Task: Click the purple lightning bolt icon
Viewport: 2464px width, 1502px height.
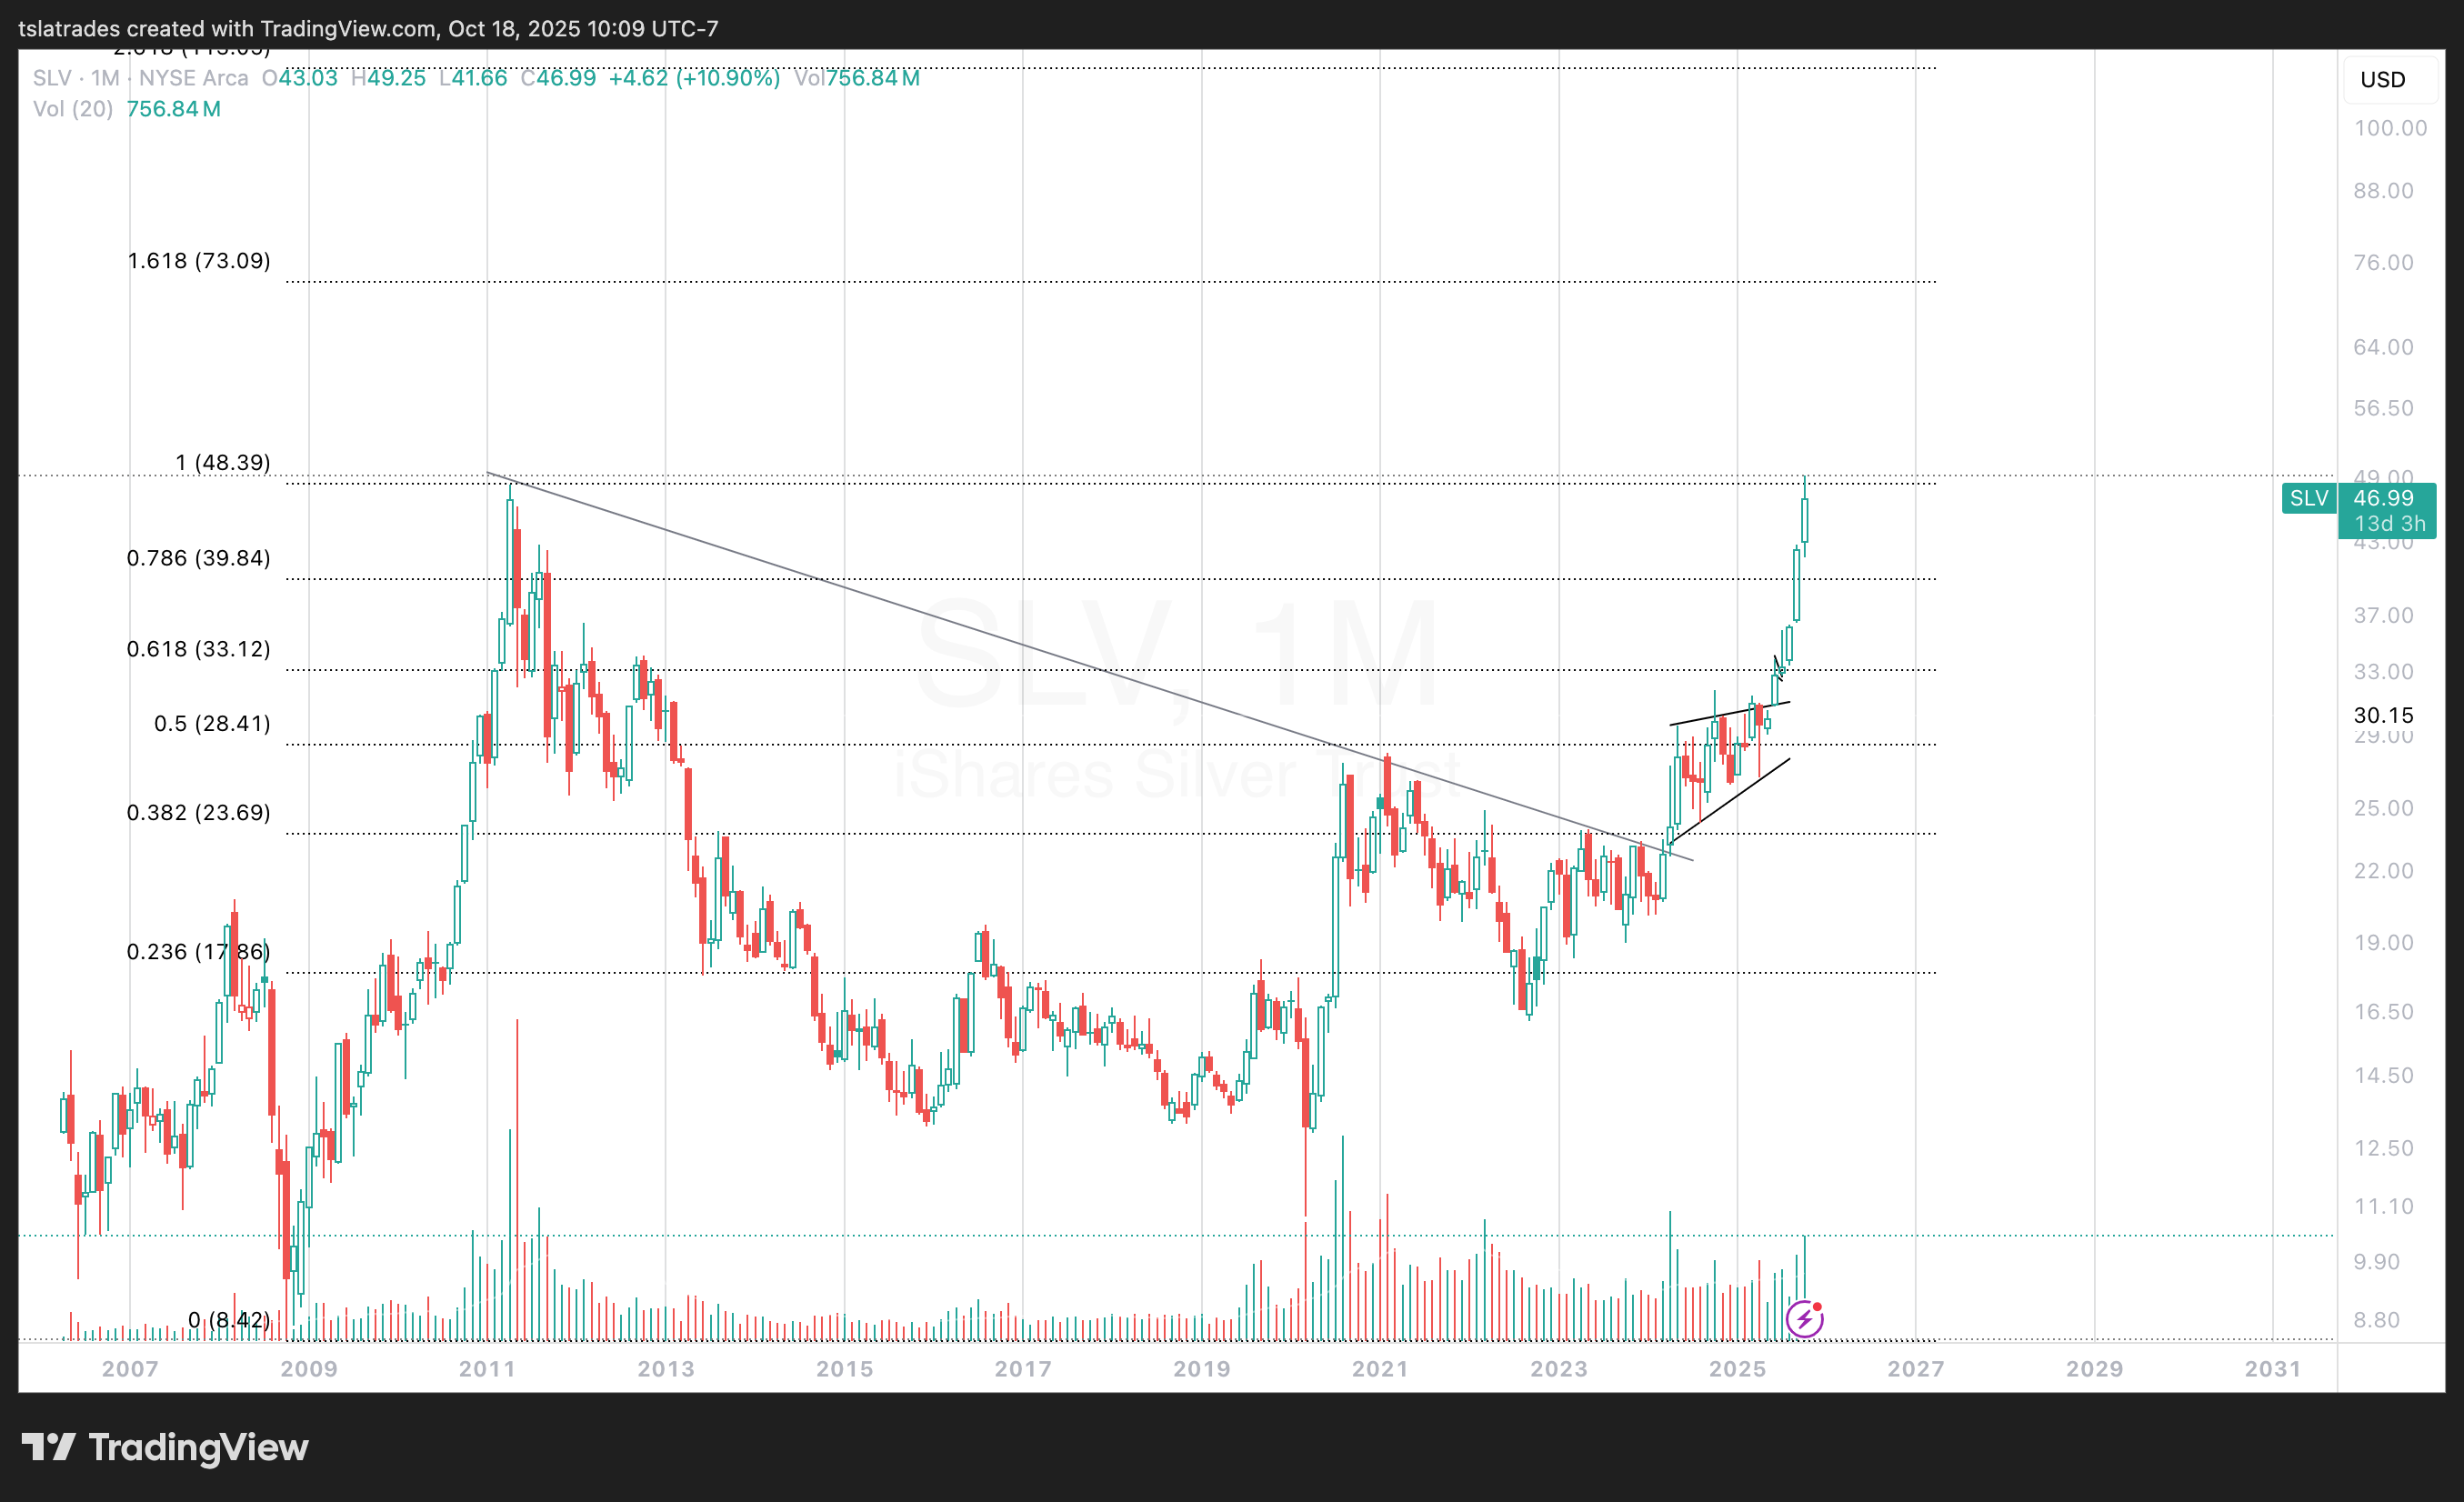Action: point(1804,1319)
